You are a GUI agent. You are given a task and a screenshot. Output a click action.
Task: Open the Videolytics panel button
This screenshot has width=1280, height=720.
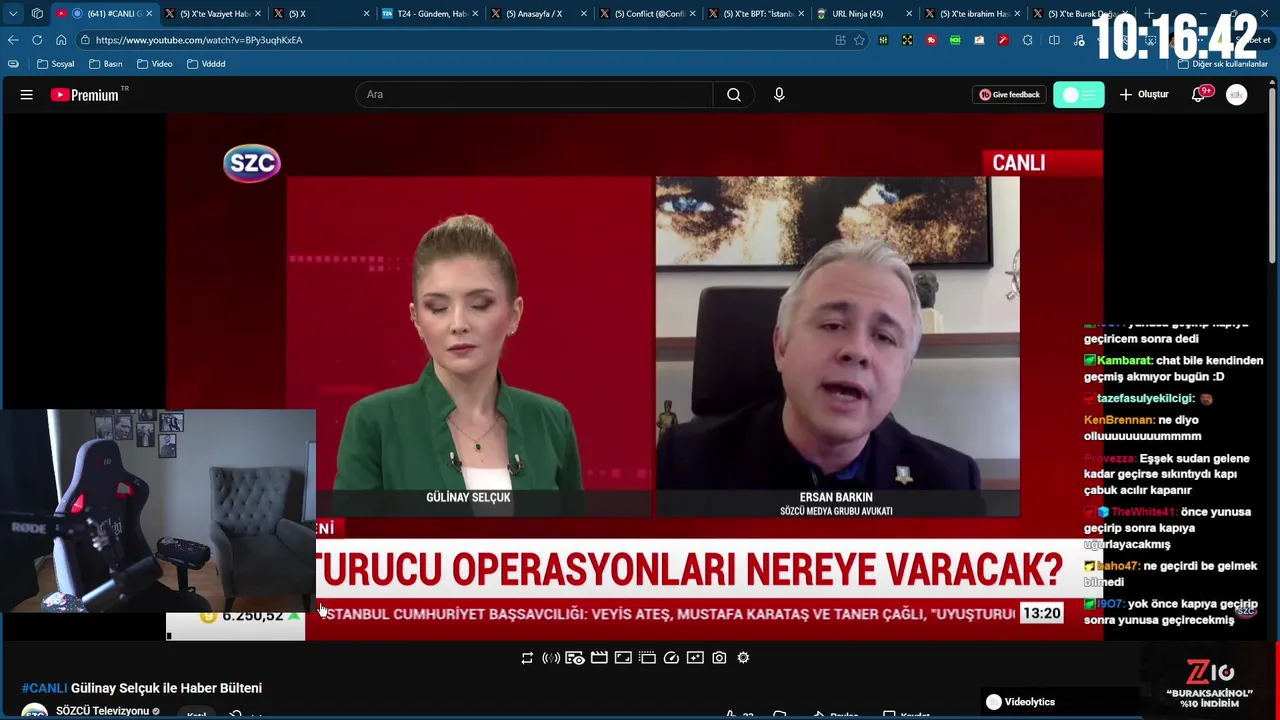(x=1020, y=702)
